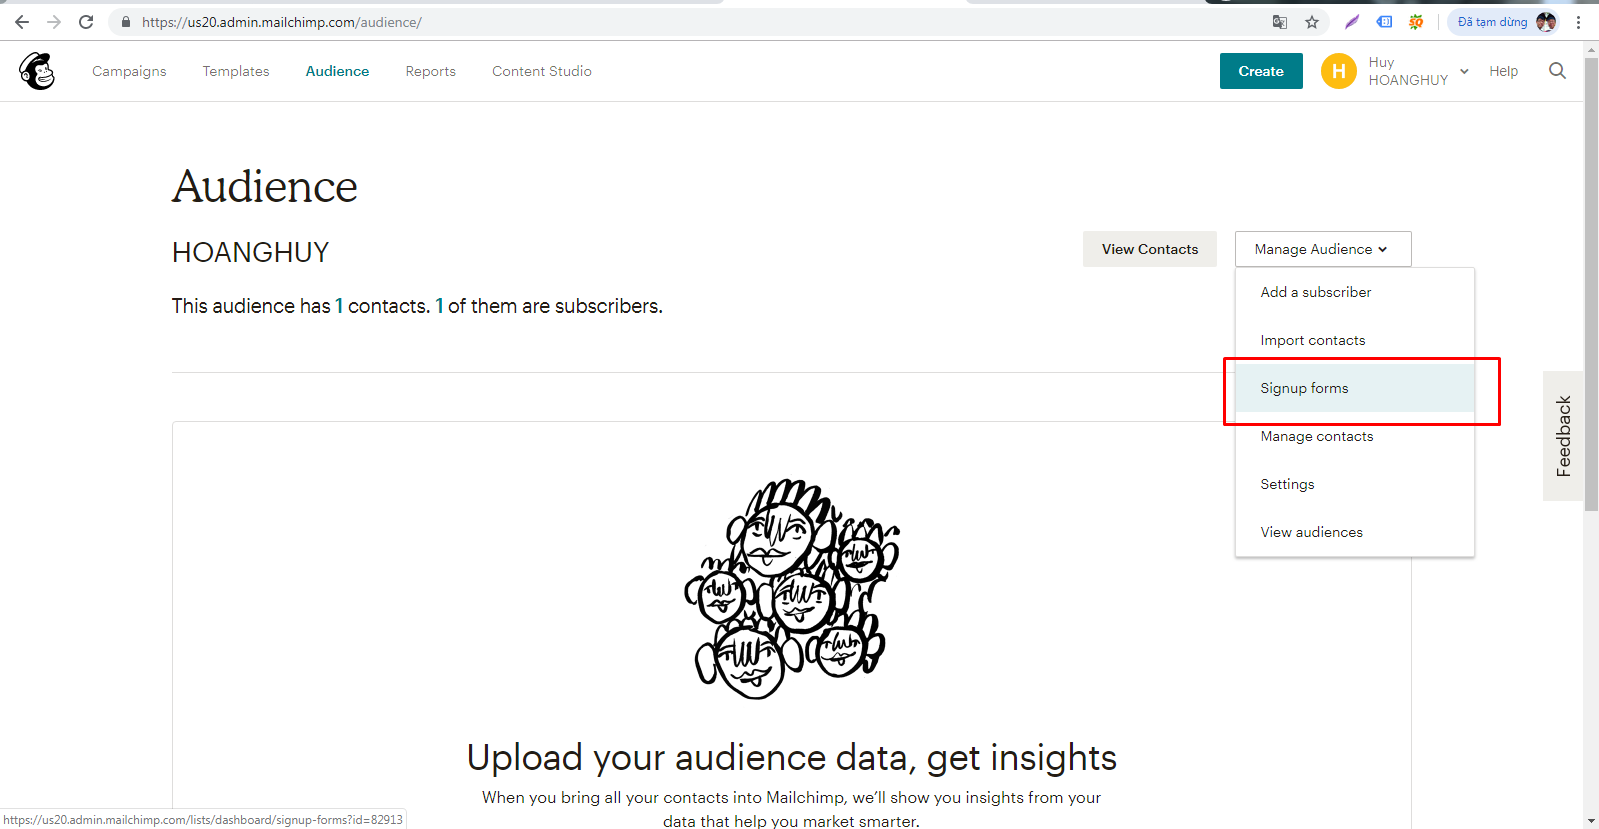
Task: Click the blue tag extension icon
Action: coord(1384,22)
